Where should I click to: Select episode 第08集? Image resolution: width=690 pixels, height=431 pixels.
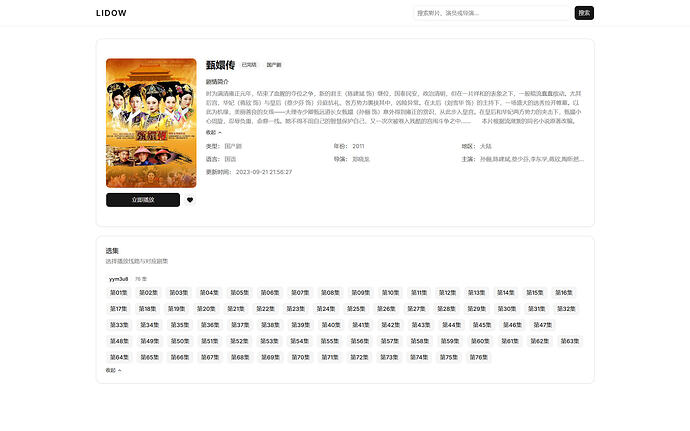330,293
